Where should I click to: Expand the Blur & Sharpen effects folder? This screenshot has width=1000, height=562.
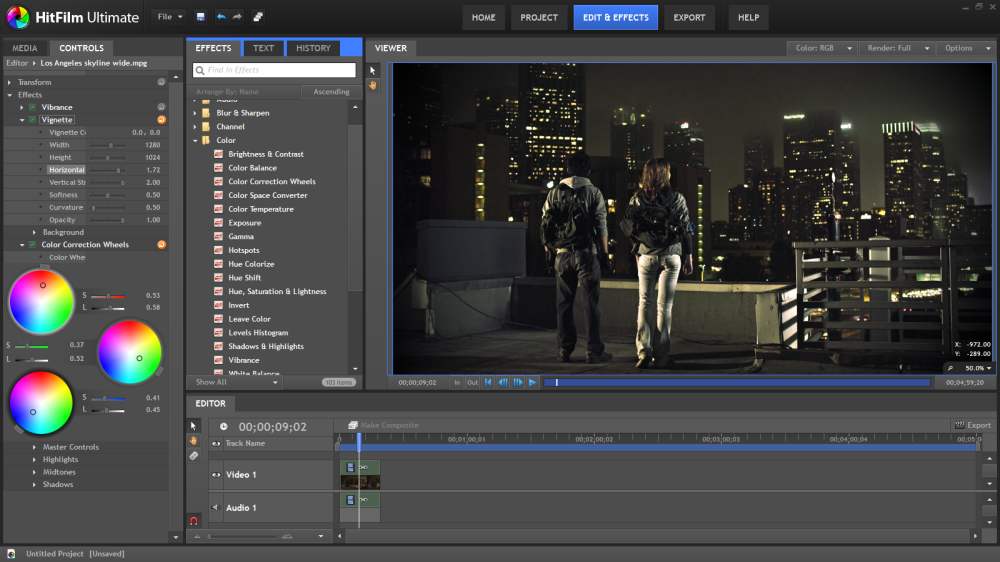pyautogui.click(x=194, y=113)
